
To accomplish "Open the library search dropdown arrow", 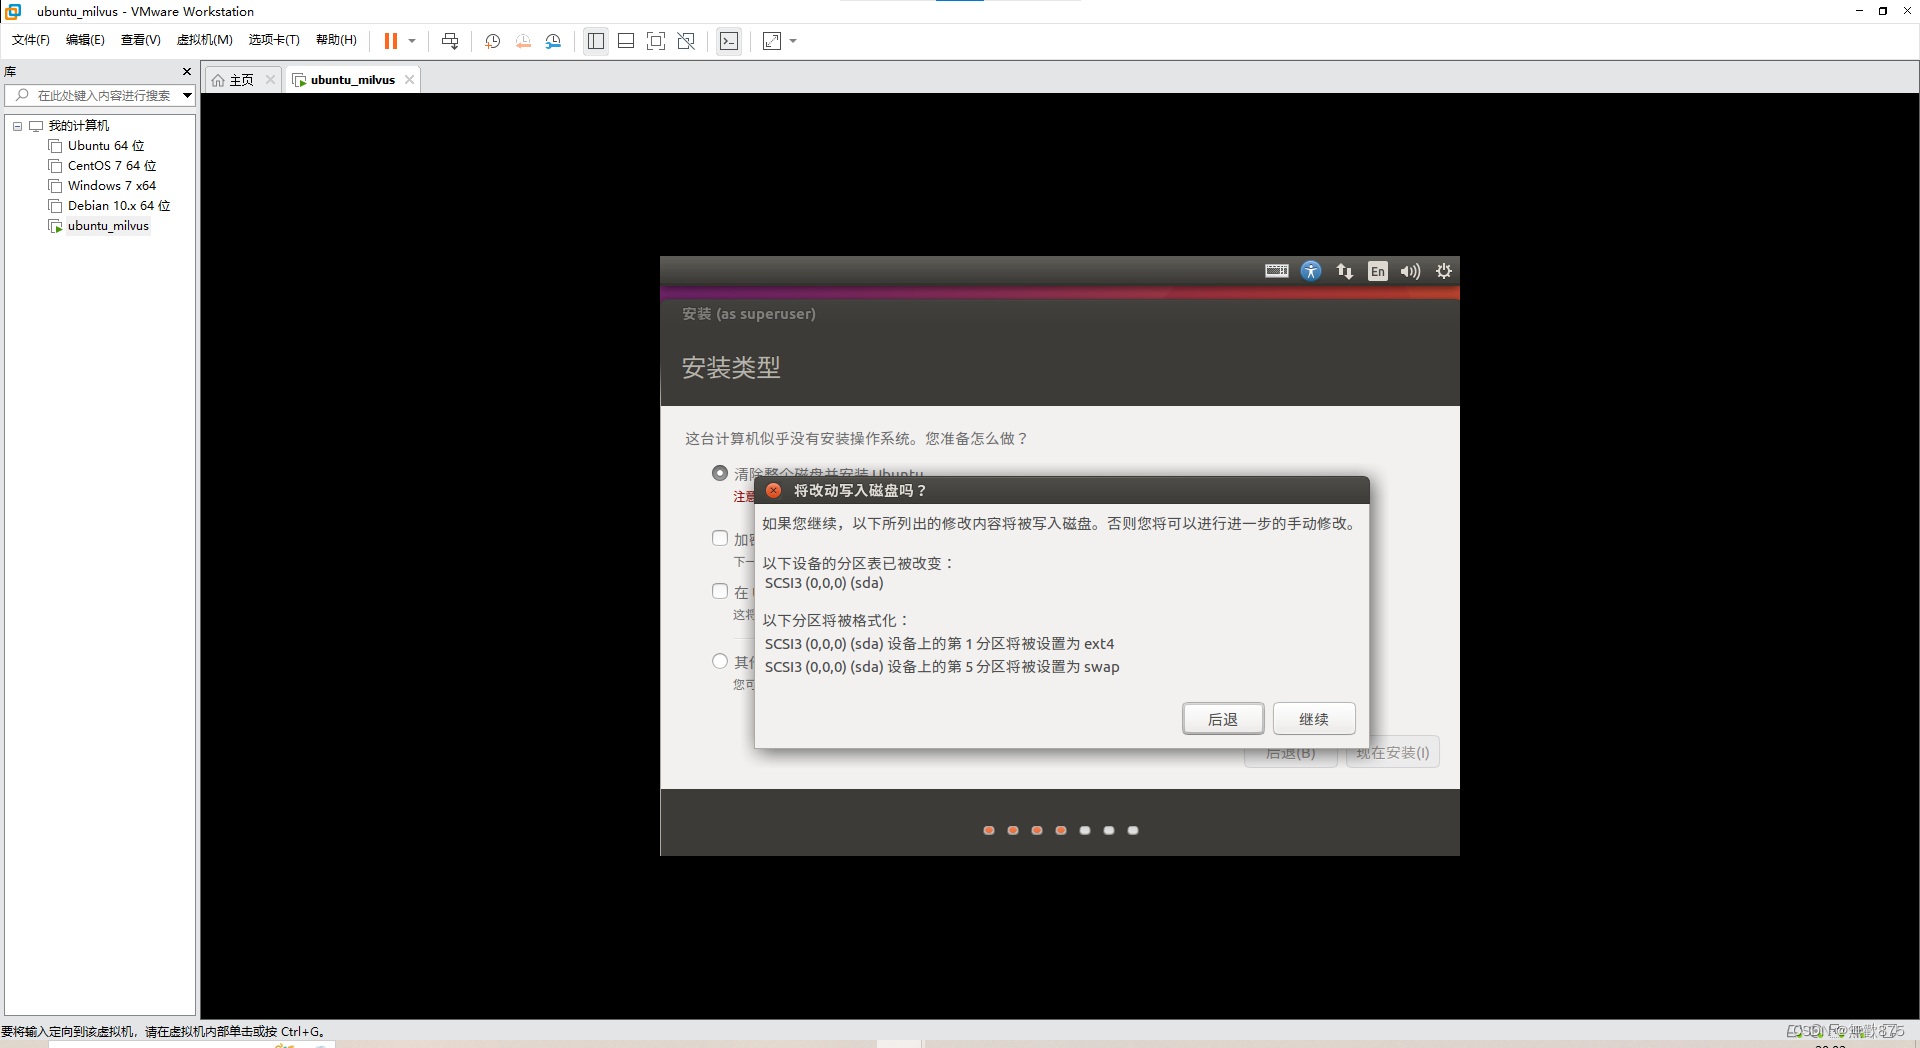I will pyautogui.click(x=187, y=96).
